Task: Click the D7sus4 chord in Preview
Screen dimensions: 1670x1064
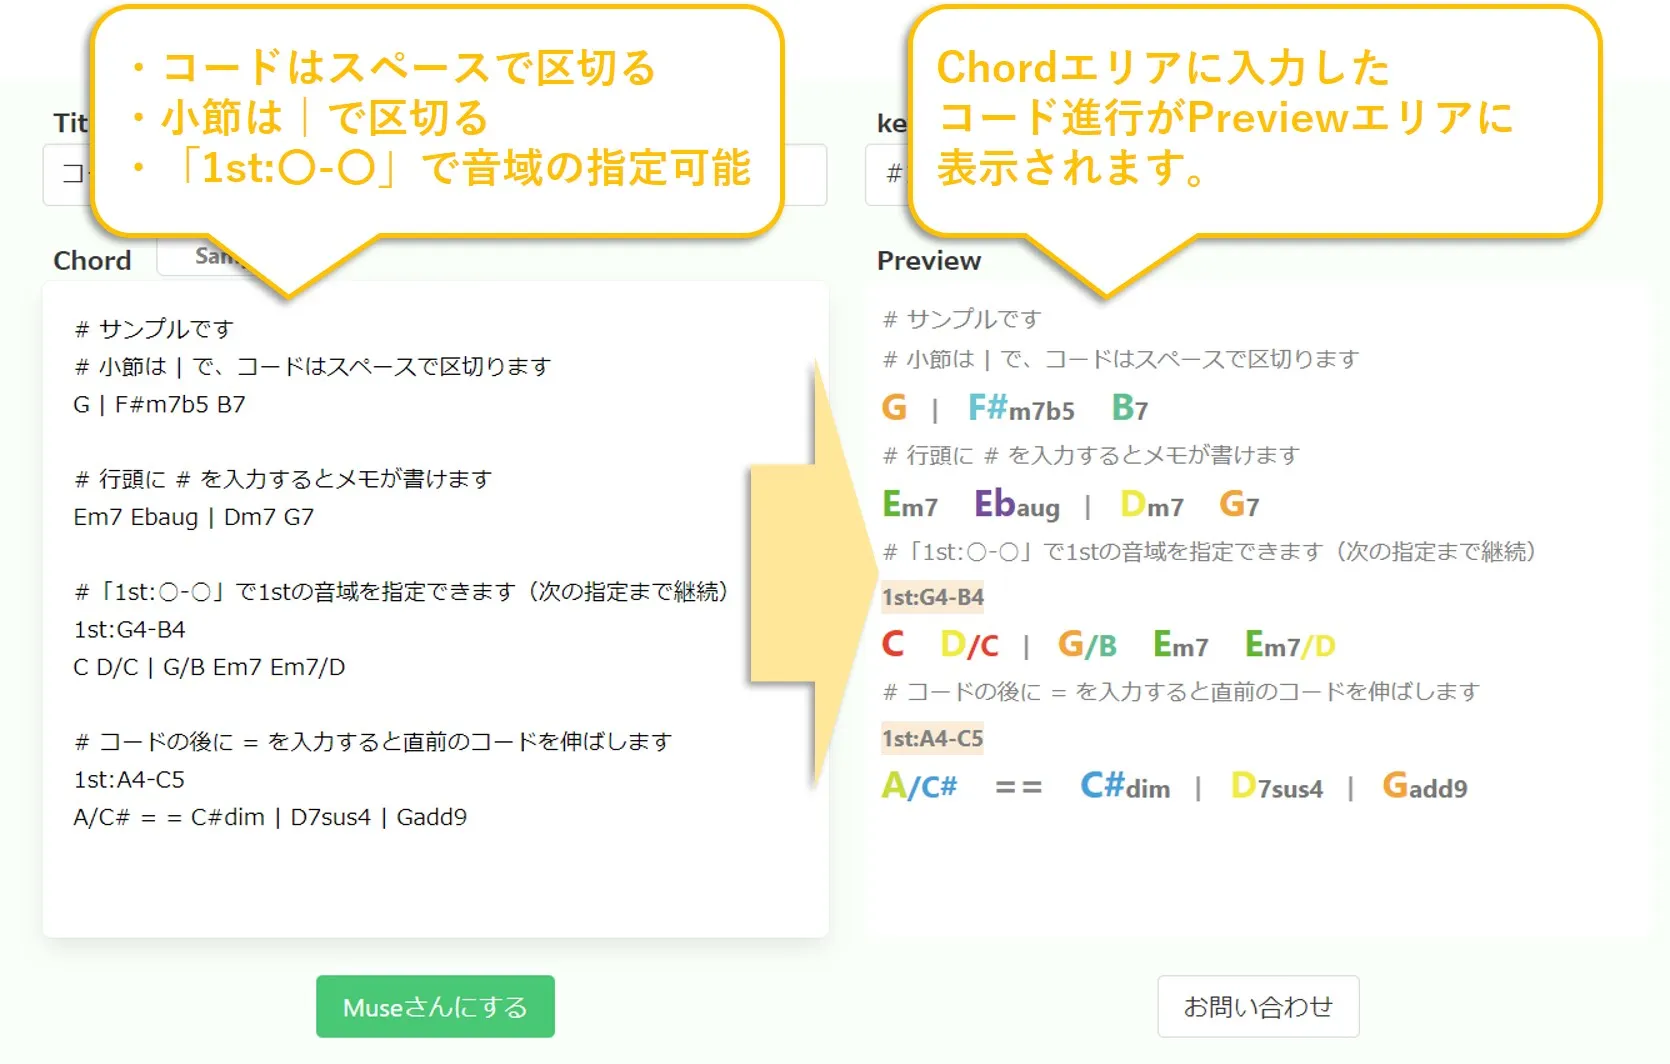Action: [1276, 787]
